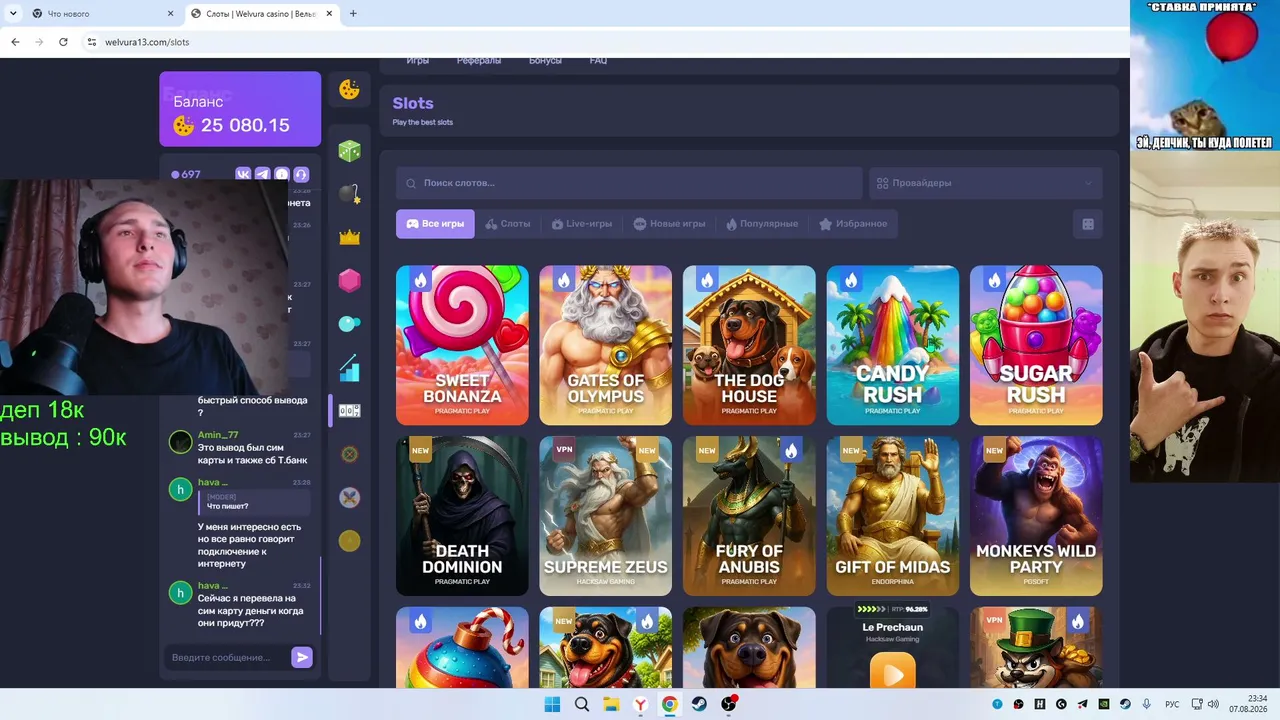Play the Le Prechaun slot
Viewport: 1280px width, 720px height.
coord(893,671)
